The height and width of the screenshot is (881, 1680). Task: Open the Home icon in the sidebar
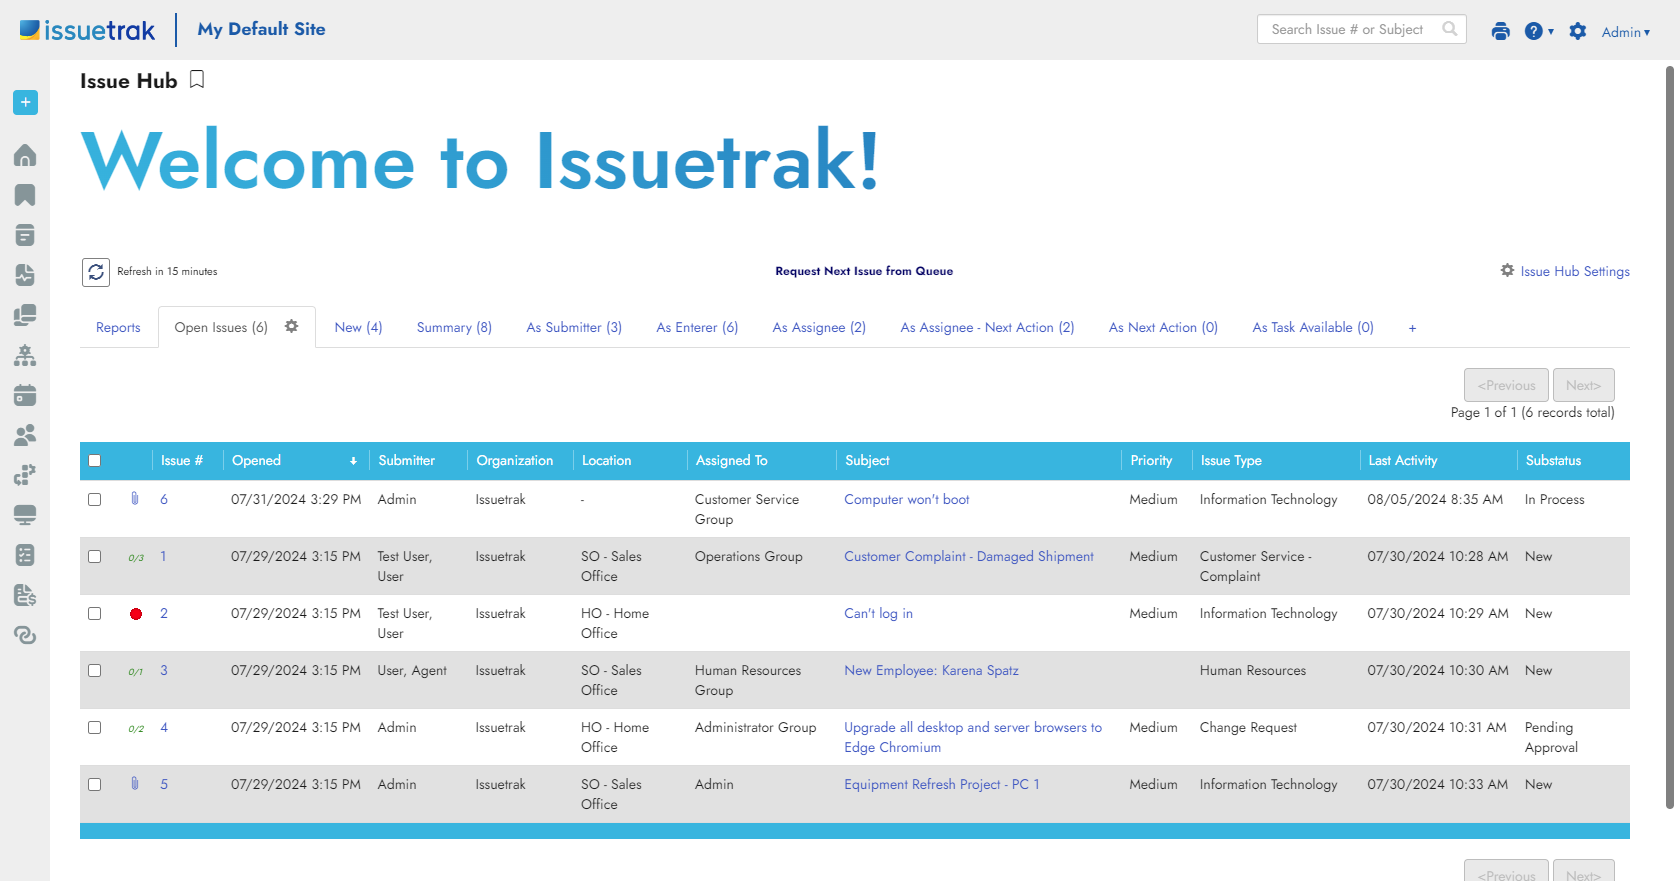25,155
